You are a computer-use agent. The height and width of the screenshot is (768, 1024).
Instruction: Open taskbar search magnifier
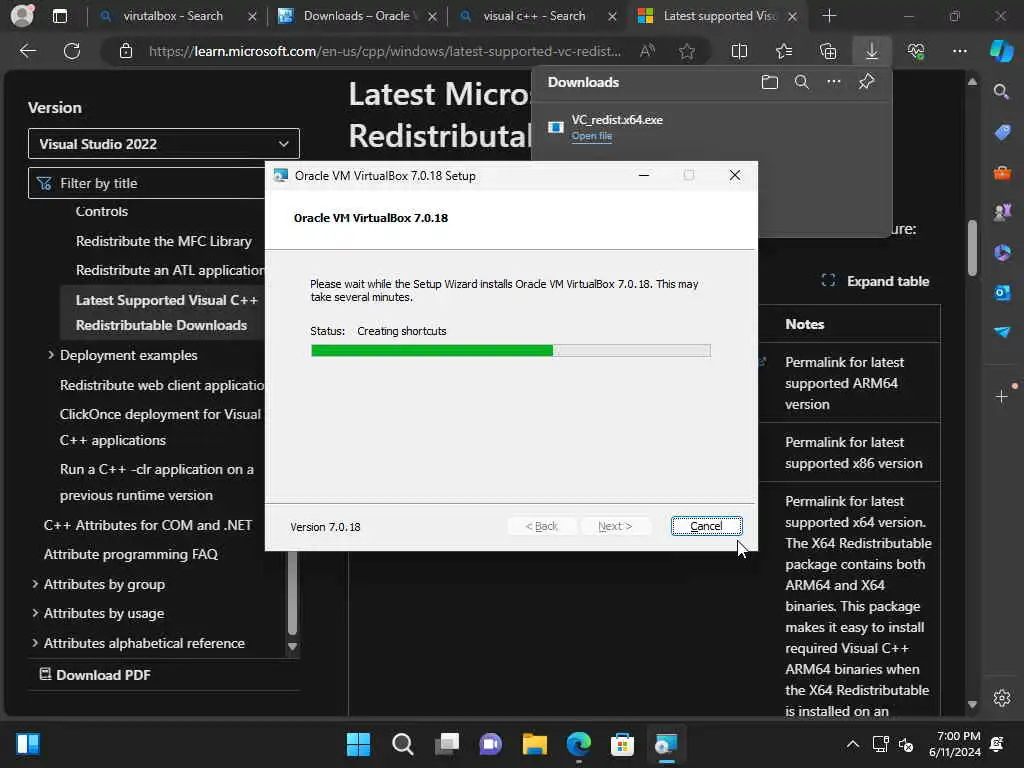point(402,744)
